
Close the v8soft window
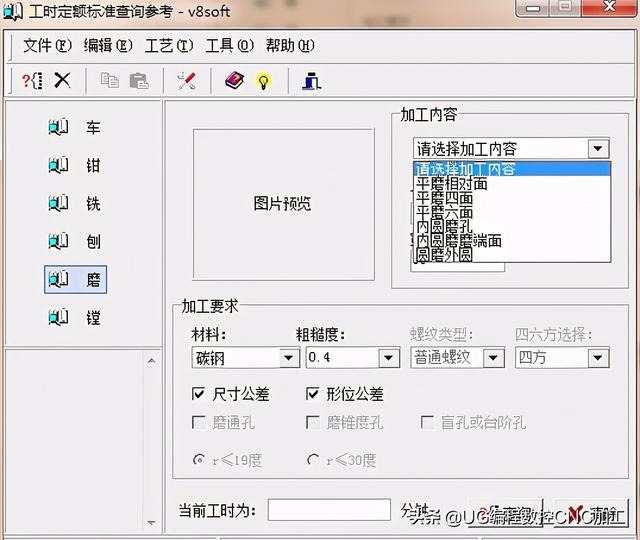609,7
